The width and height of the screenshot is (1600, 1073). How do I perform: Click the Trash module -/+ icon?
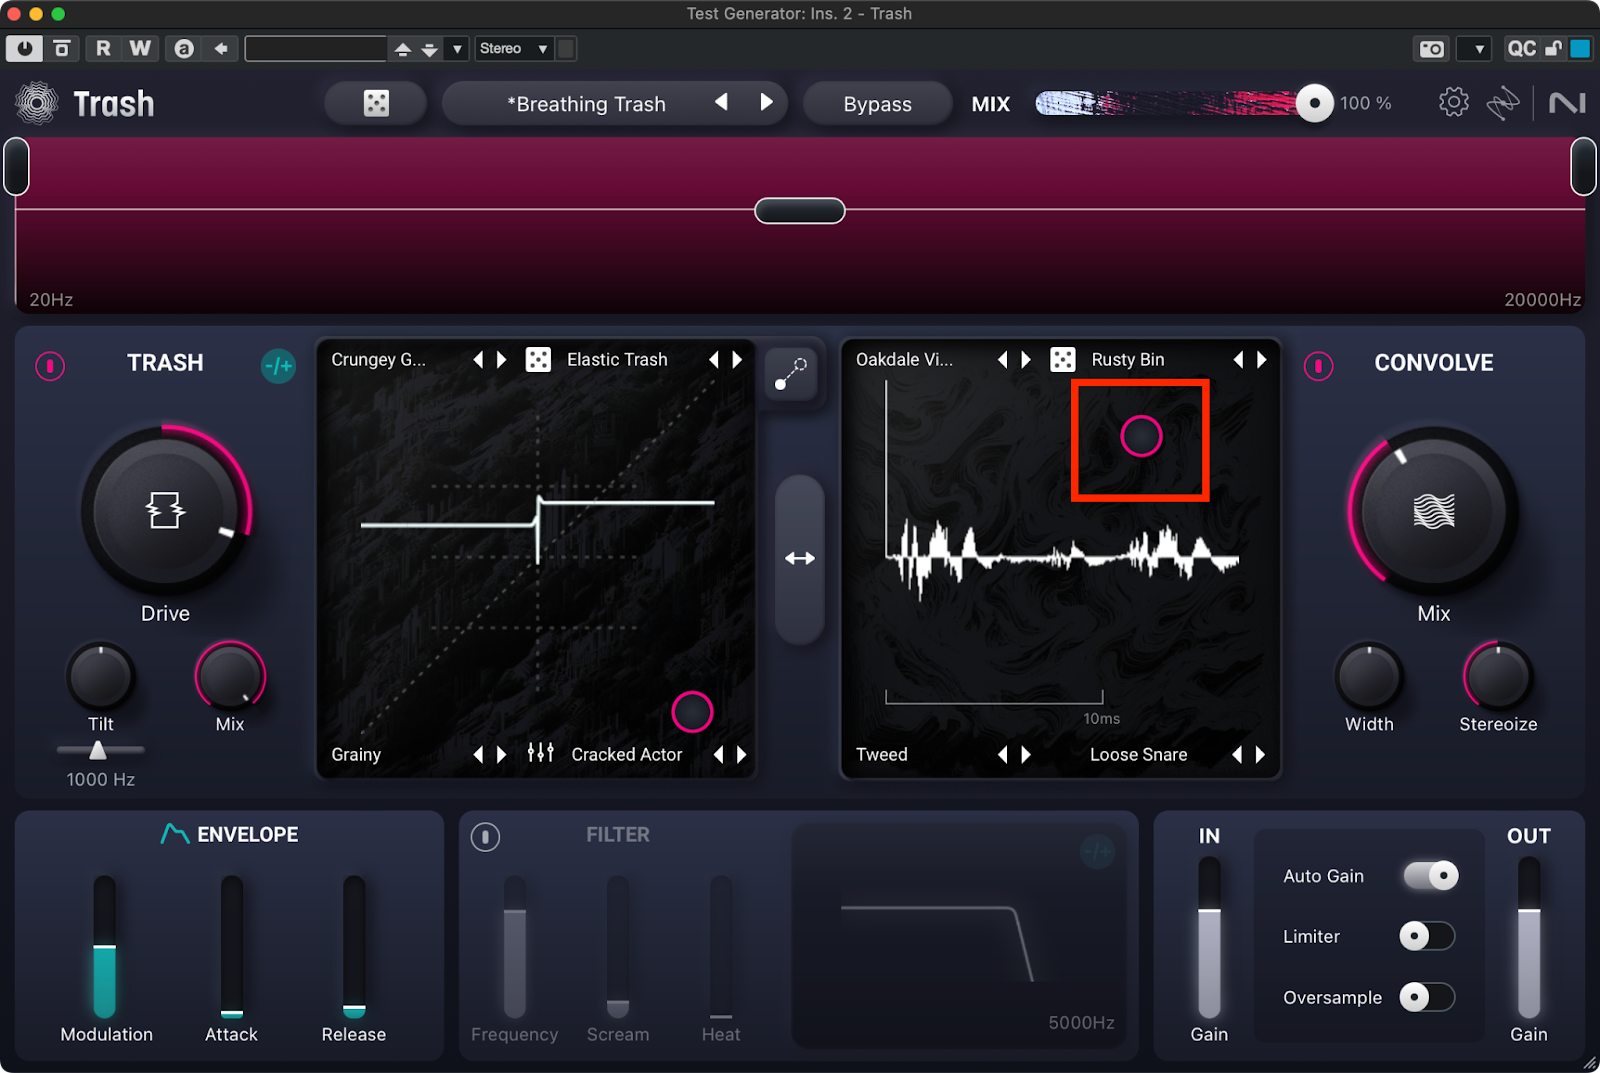point(279,366)
